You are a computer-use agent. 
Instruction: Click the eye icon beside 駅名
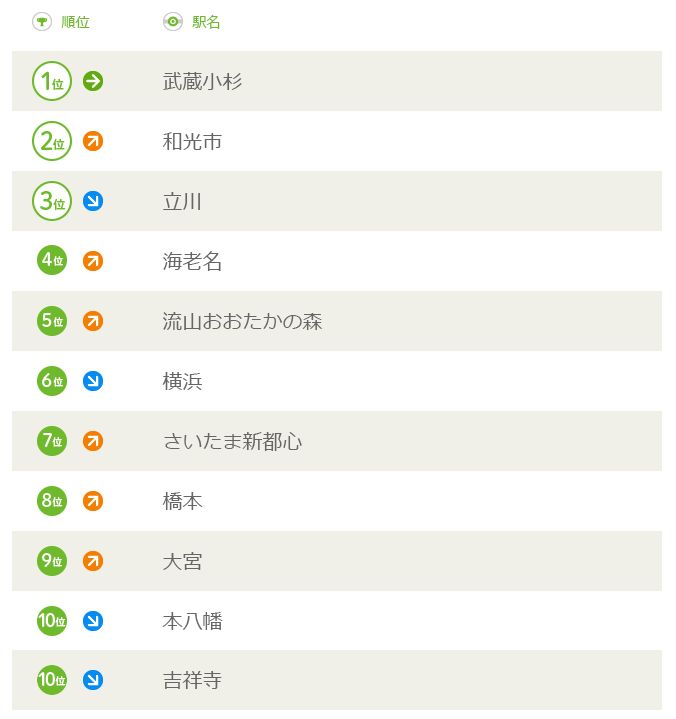[x=173, y=22]
